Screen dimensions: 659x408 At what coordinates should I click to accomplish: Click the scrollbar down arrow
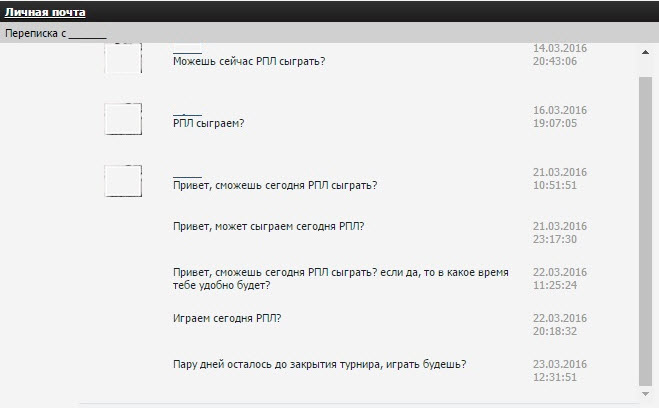[x=645, y=394]
